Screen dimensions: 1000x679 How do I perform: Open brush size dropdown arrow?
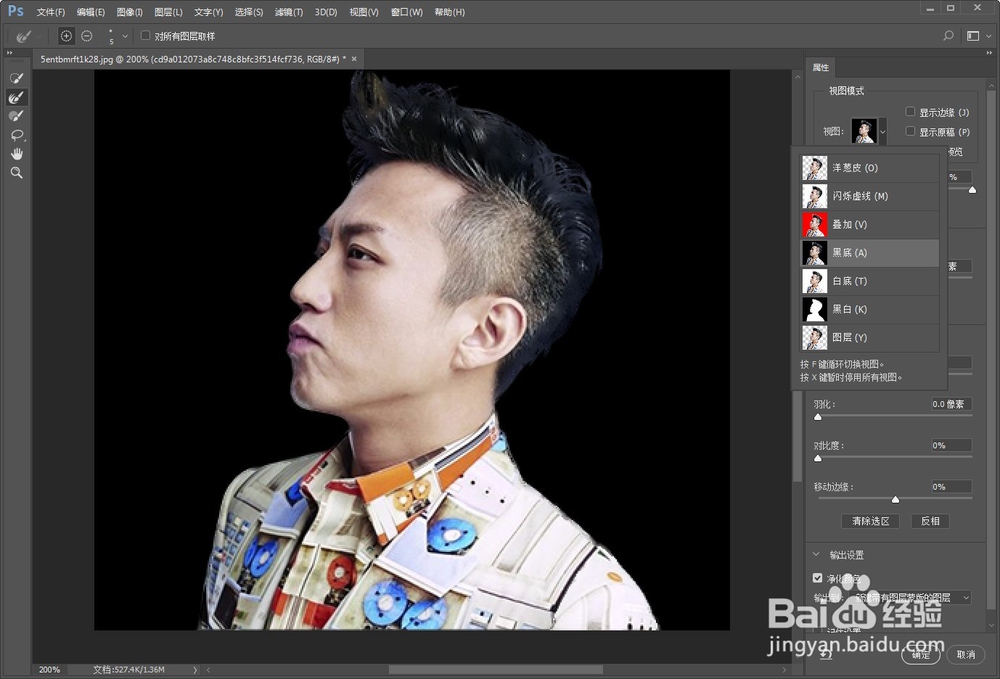pyautogui.click(x=125, y=36)
